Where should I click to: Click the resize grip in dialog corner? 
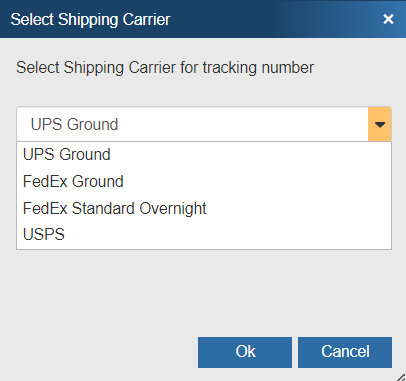coord(401,377)
